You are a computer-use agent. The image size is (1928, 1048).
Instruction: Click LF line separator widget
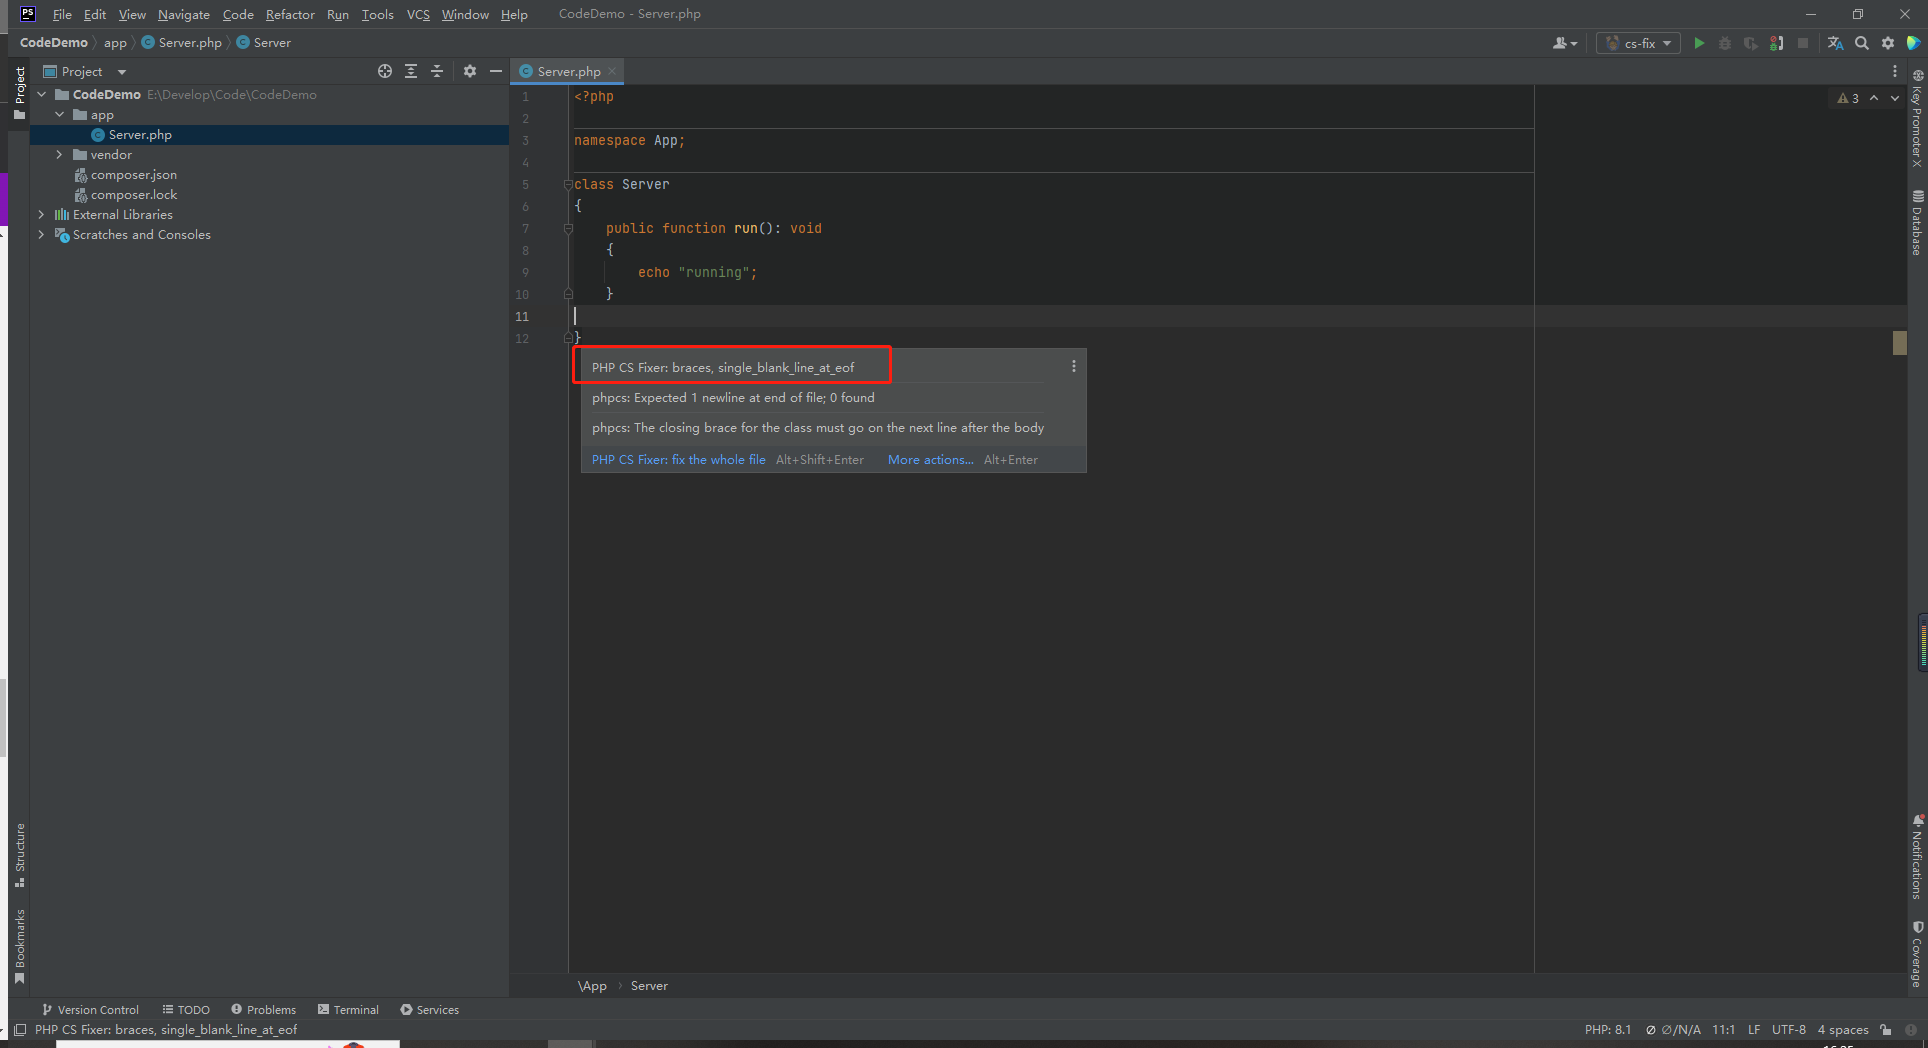(x=1754, y=1030)
